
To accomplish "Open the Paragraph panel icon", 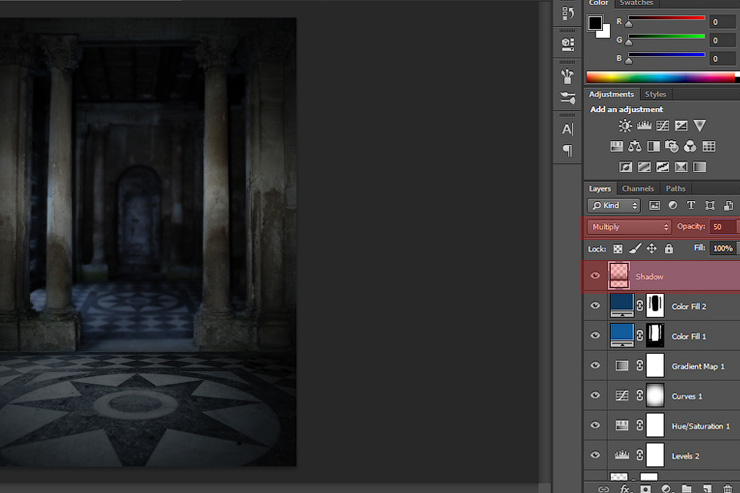I will pyautogui.click(x=568, y=151).
